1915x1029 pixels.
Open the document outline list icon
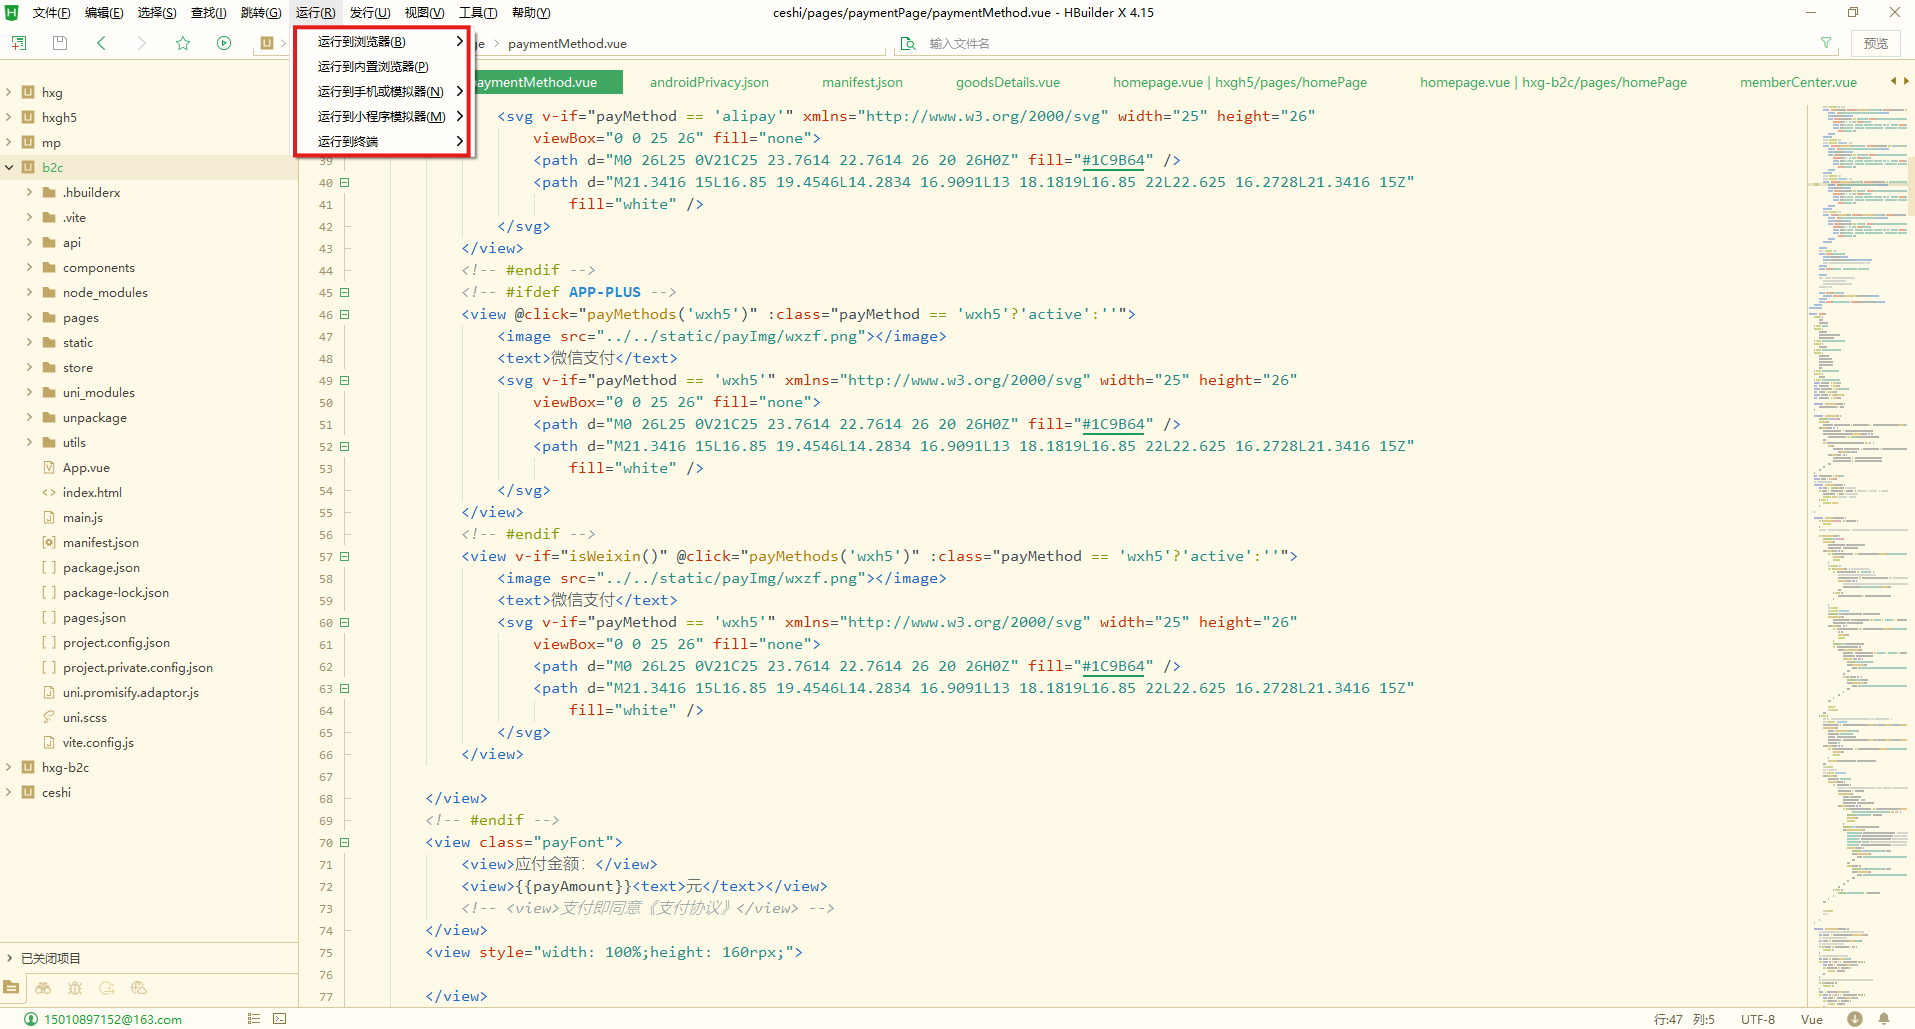click(254, 1019)
